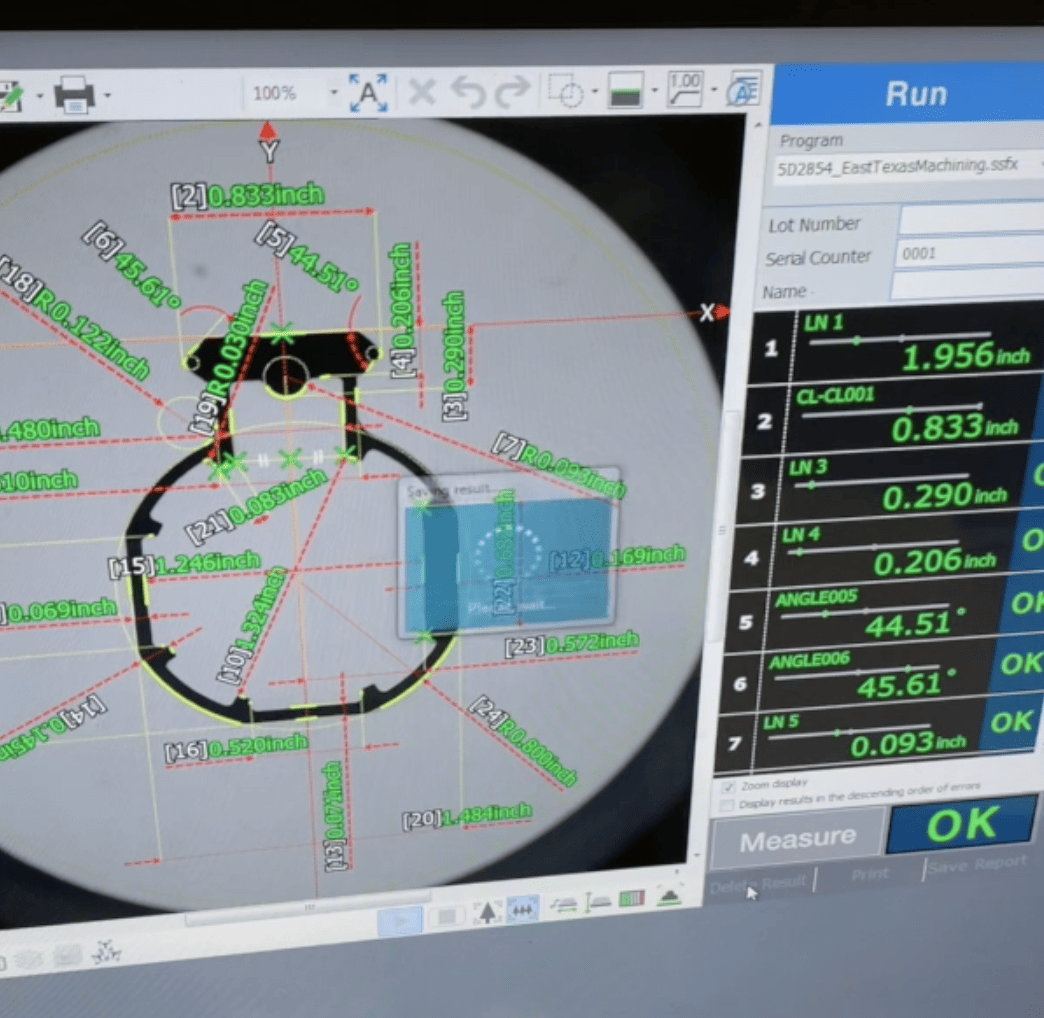
Task: Open the 100% zoom level dropdown
Action: coord(334,93)
